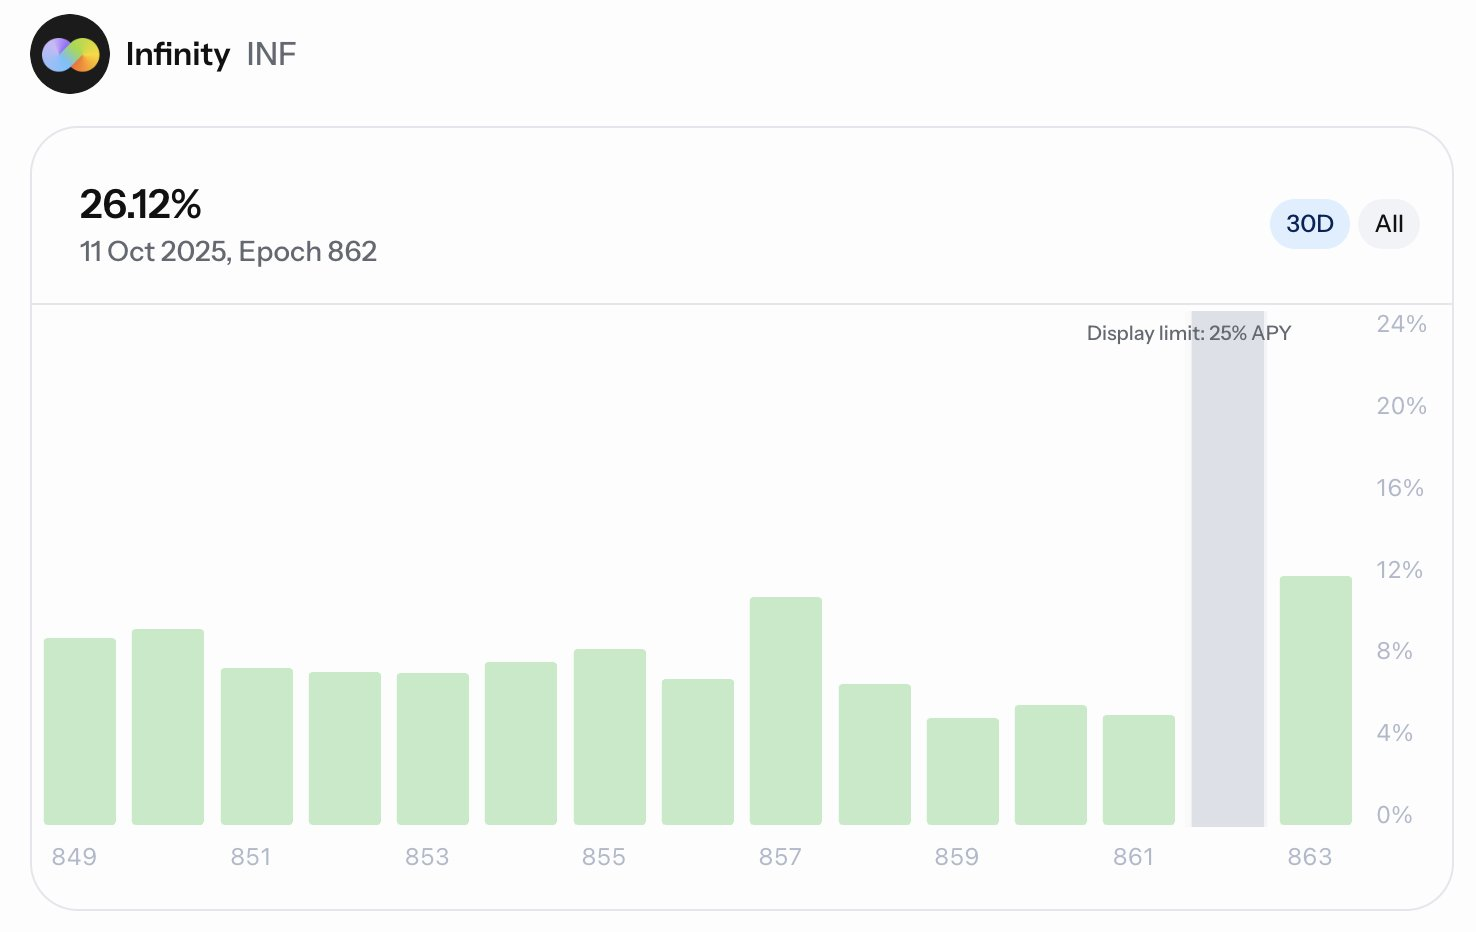This screenshot has height=932, width=1476.
Task: Click the epoch 858 bar
Action: pyautogui.click(x=875, y=754)
